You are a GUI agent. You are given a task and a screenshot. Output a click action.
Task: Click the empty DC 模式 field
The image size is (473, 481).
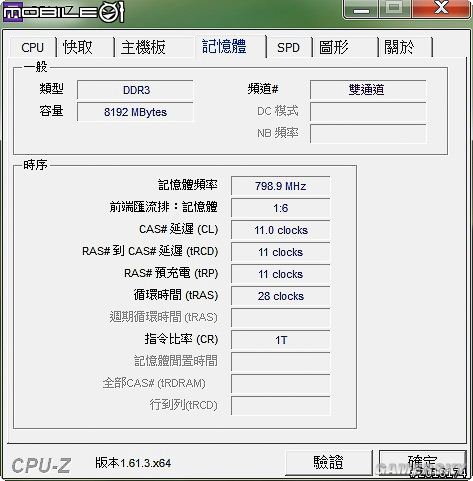click(x=368, y=112)
